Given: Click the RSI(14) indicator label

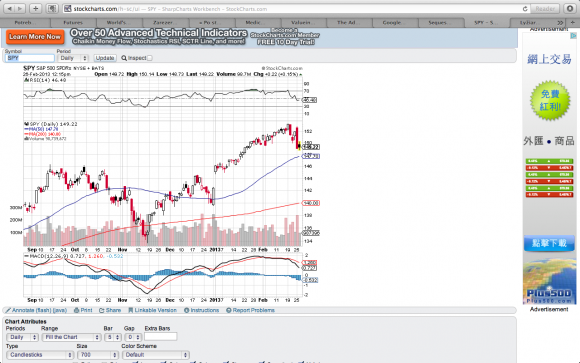Looking at the screenshot, I should (x=45, y=80).
